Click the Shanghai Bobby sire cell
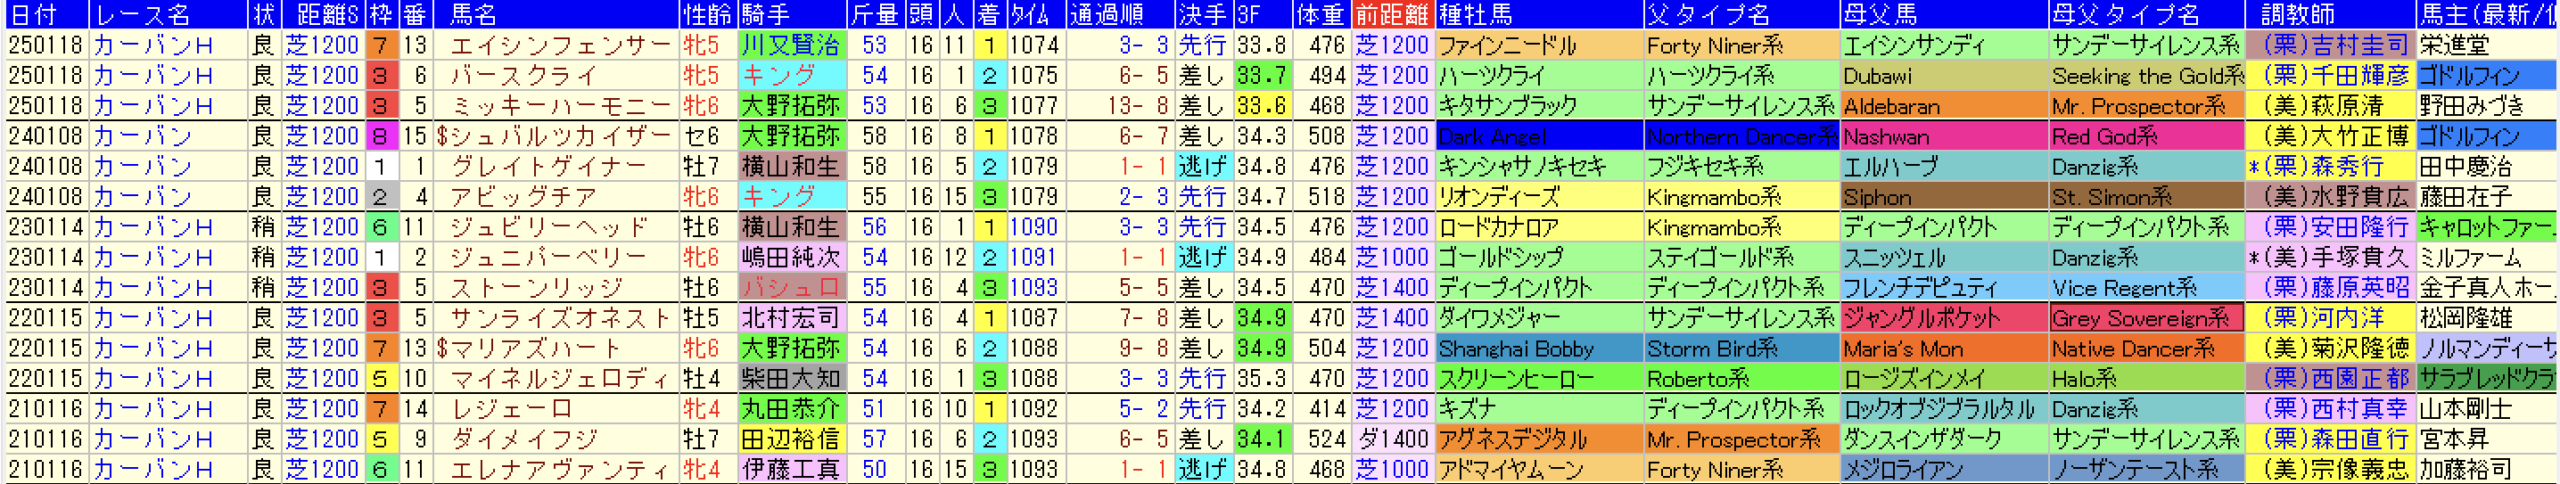The width and height of the screenshot is (2560, 484). point(1538,349)
